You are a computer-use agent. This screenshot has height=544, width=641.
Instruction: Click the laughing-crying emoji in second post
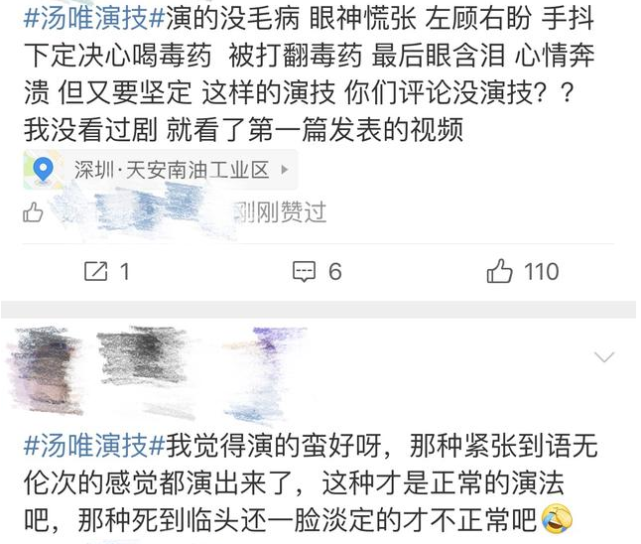[x=557, y=519]
